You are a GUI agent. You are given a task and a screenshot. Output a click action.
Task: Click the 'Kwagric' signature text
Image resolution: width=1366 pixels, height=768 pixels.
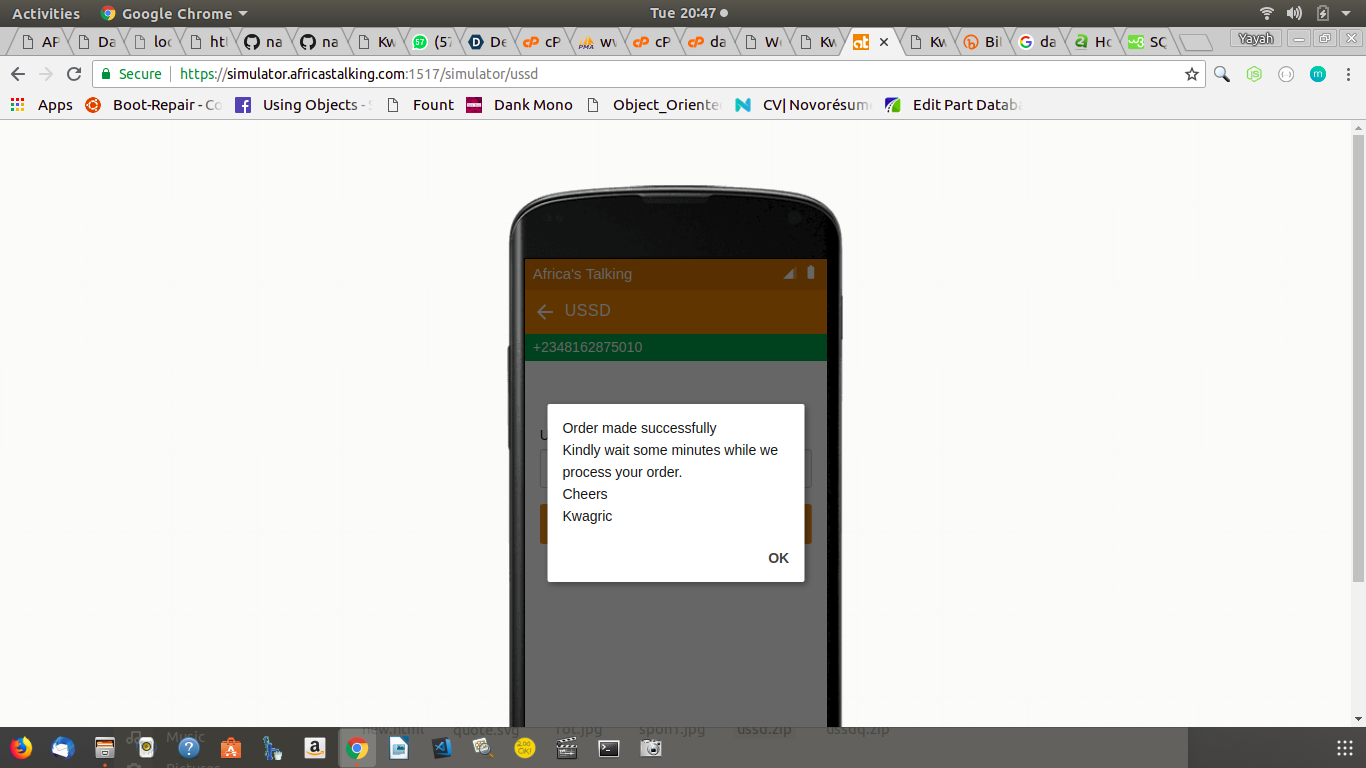point(587,516)
